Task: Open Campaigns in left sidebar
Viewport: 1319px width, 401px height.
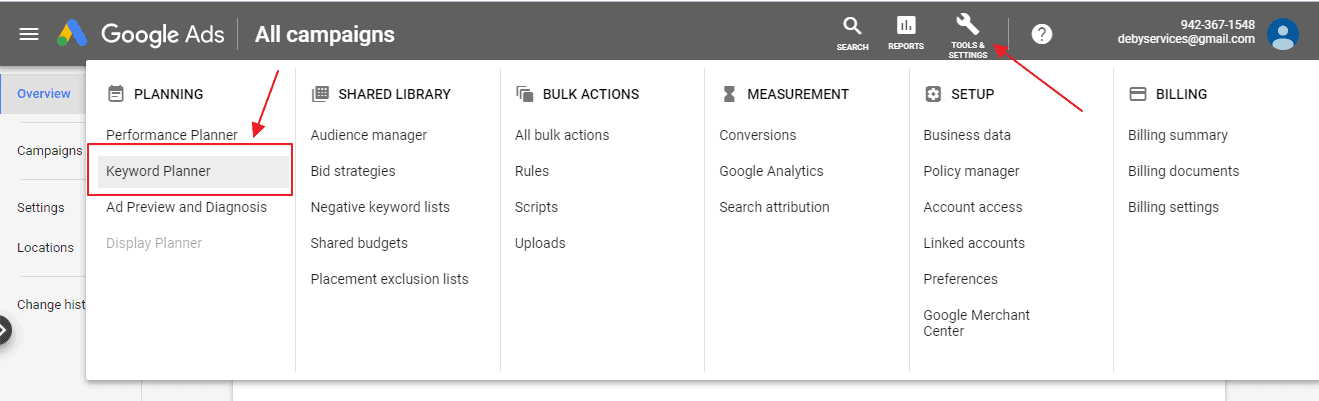Action: click(x=49, y=151)
